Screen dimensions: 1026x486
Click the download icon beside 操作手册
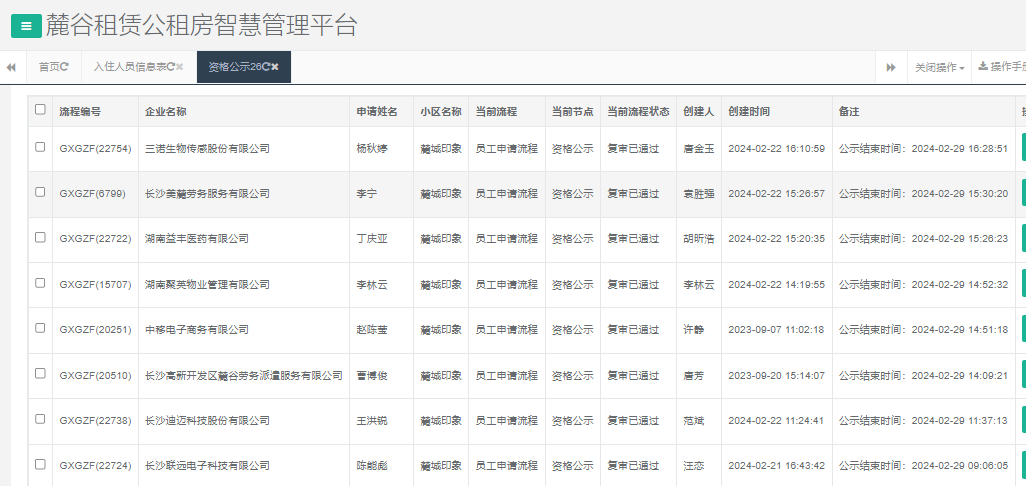point(983,66)
